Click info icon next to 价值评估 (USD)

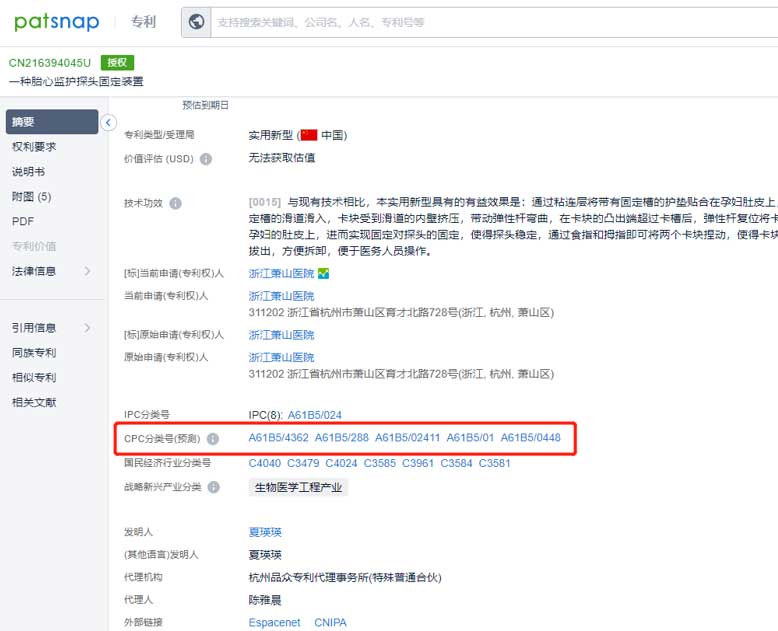point(206,159)
